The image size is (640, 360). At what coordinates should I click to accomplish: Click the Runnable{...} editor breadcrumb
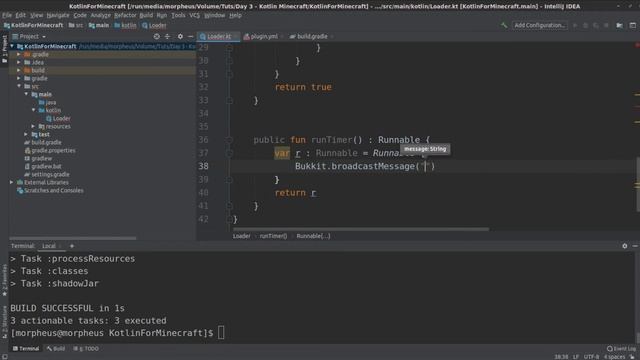click(x=313, y=236)
